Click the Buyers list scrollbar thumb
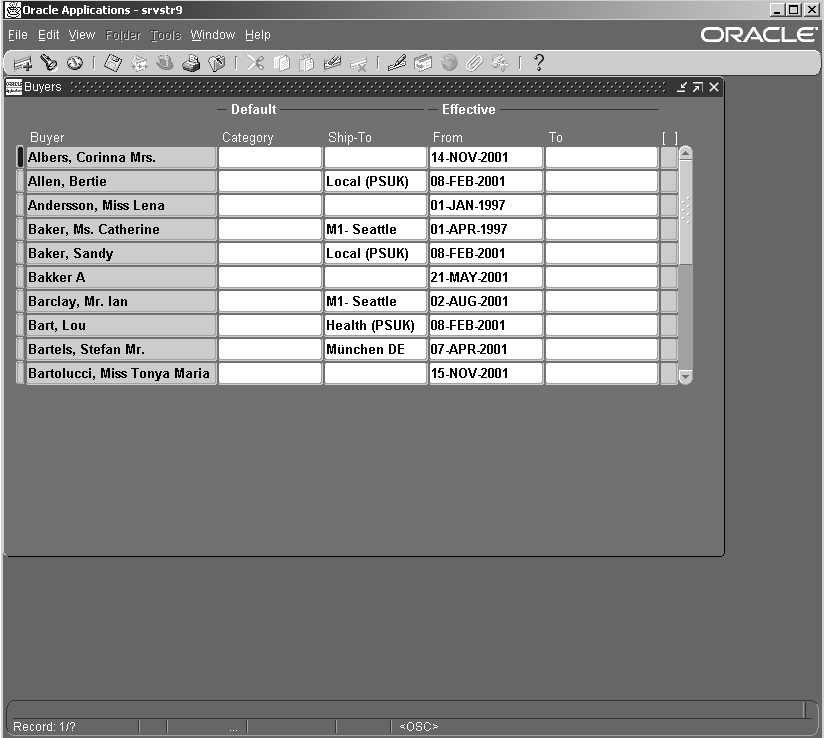Image resolution: width=824 pixels, height=738 pixels. point(685,212)
